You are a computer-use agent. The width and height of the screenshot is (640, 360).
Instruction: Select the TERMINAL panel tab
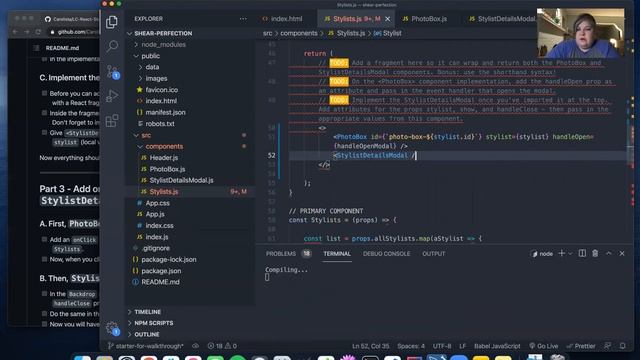click(337, 253)
